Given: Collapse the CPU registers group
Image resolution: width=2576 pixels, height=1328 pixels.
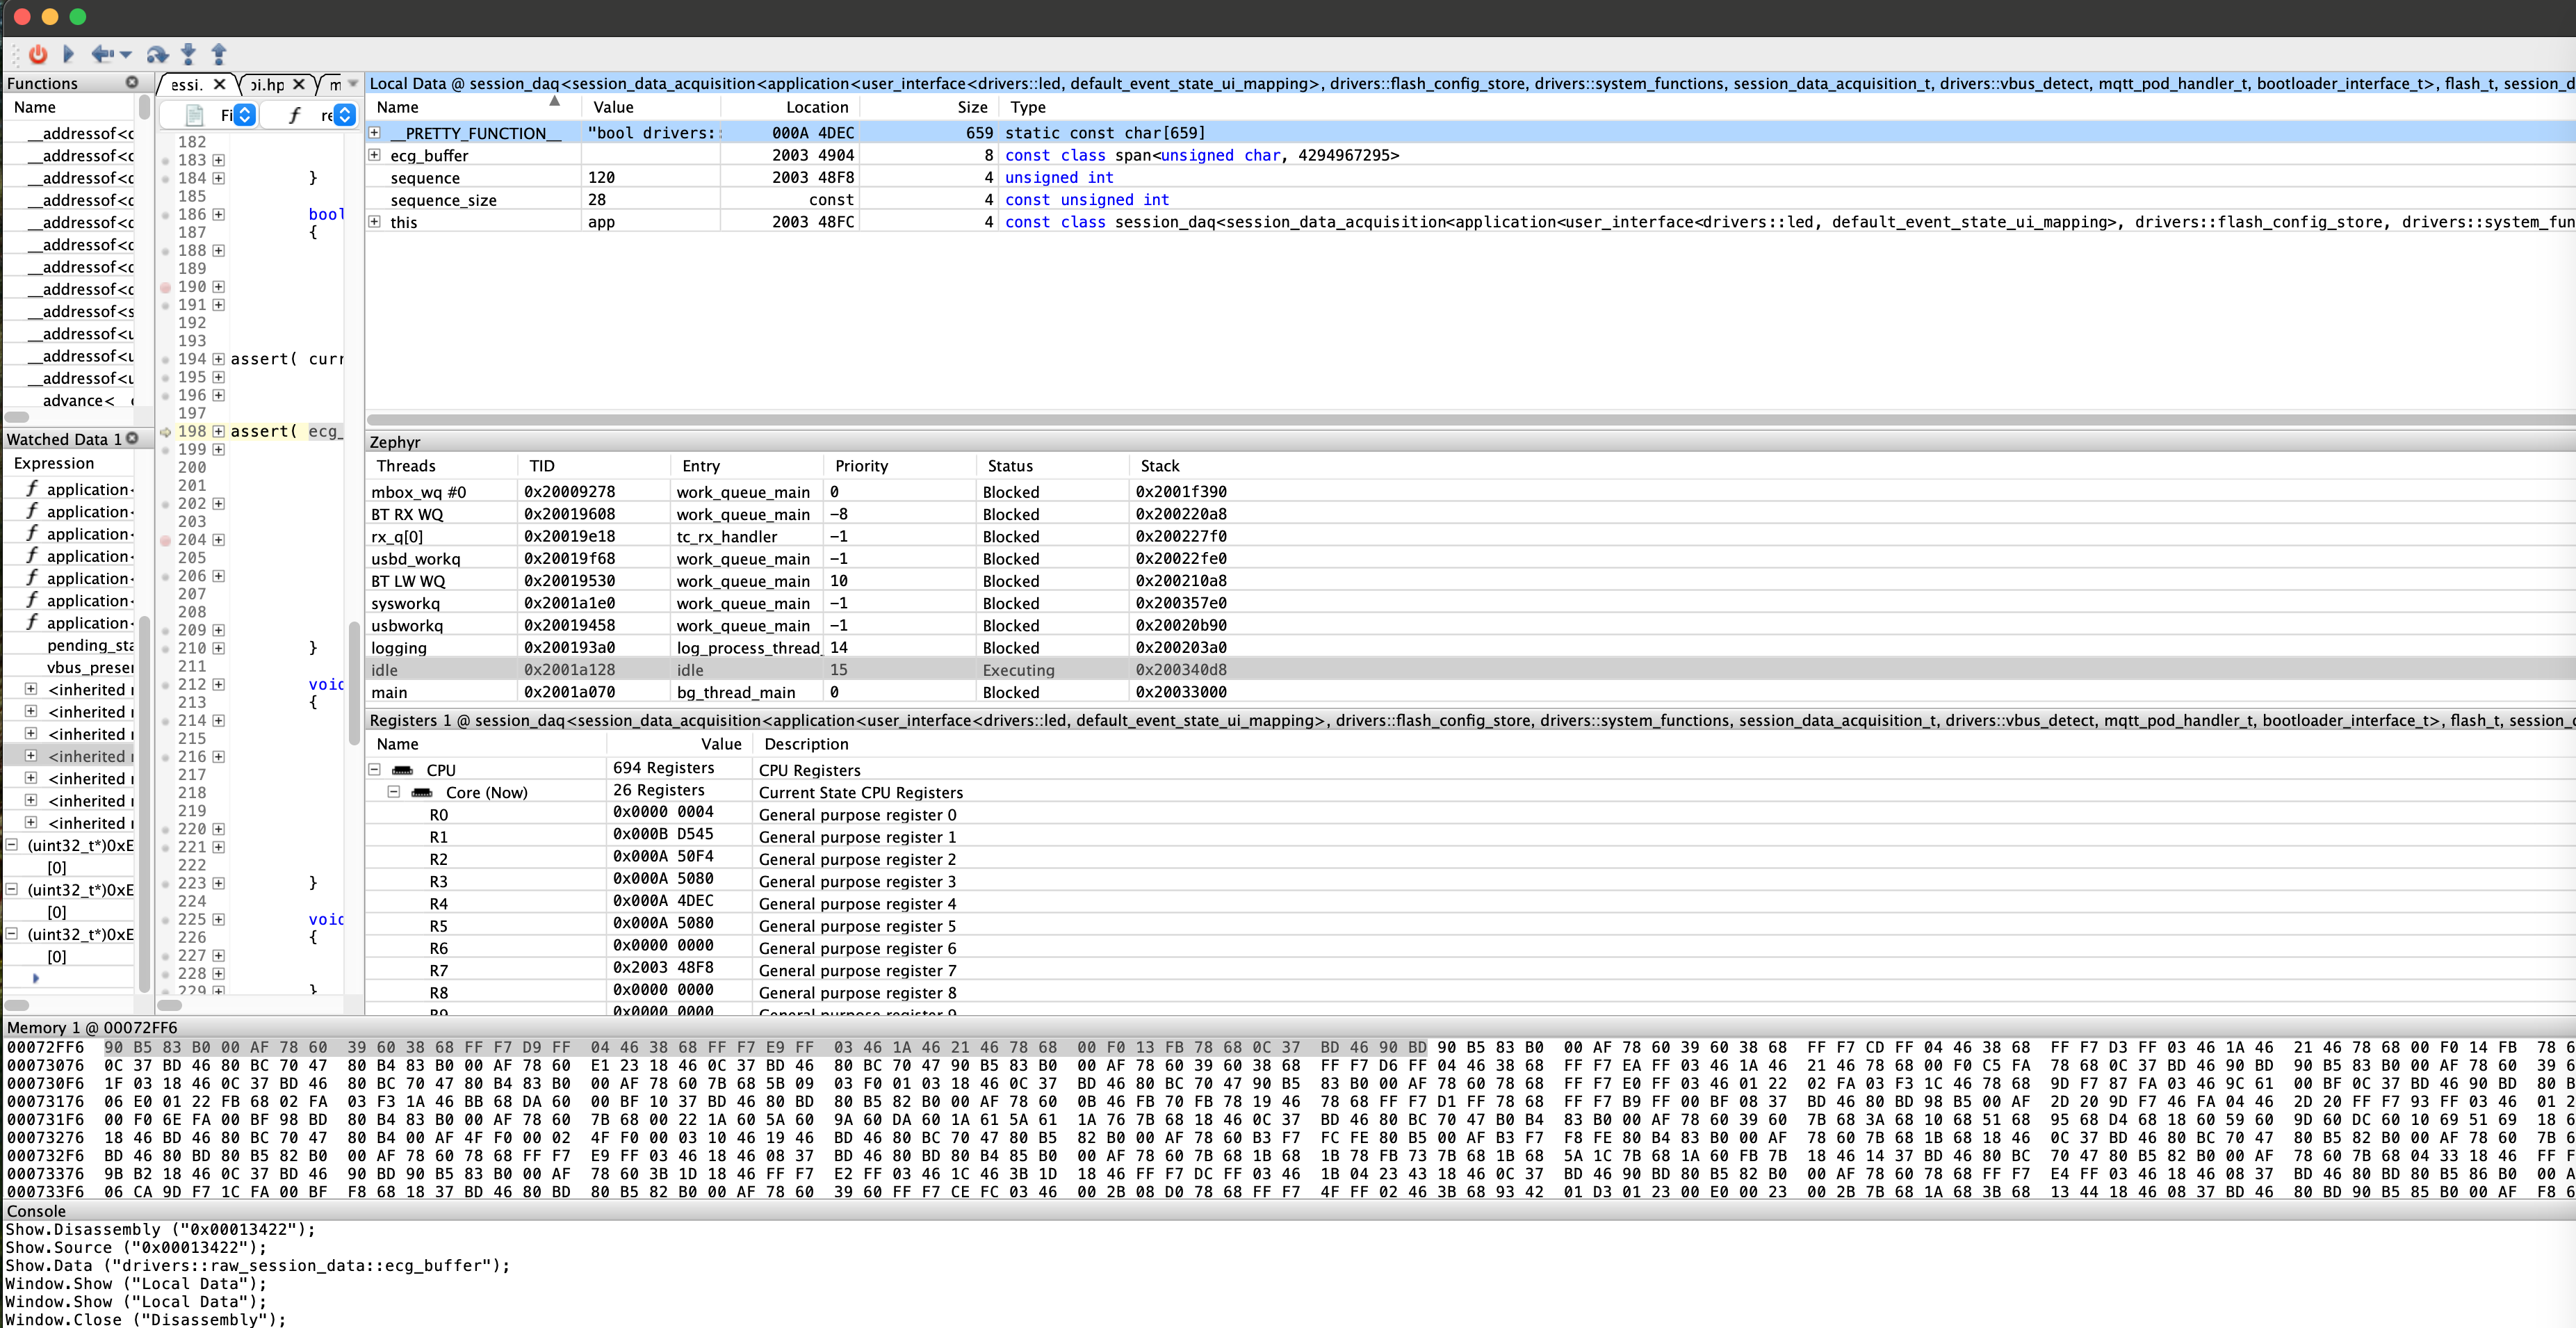Looking at the screenshot, I should 375,769.
